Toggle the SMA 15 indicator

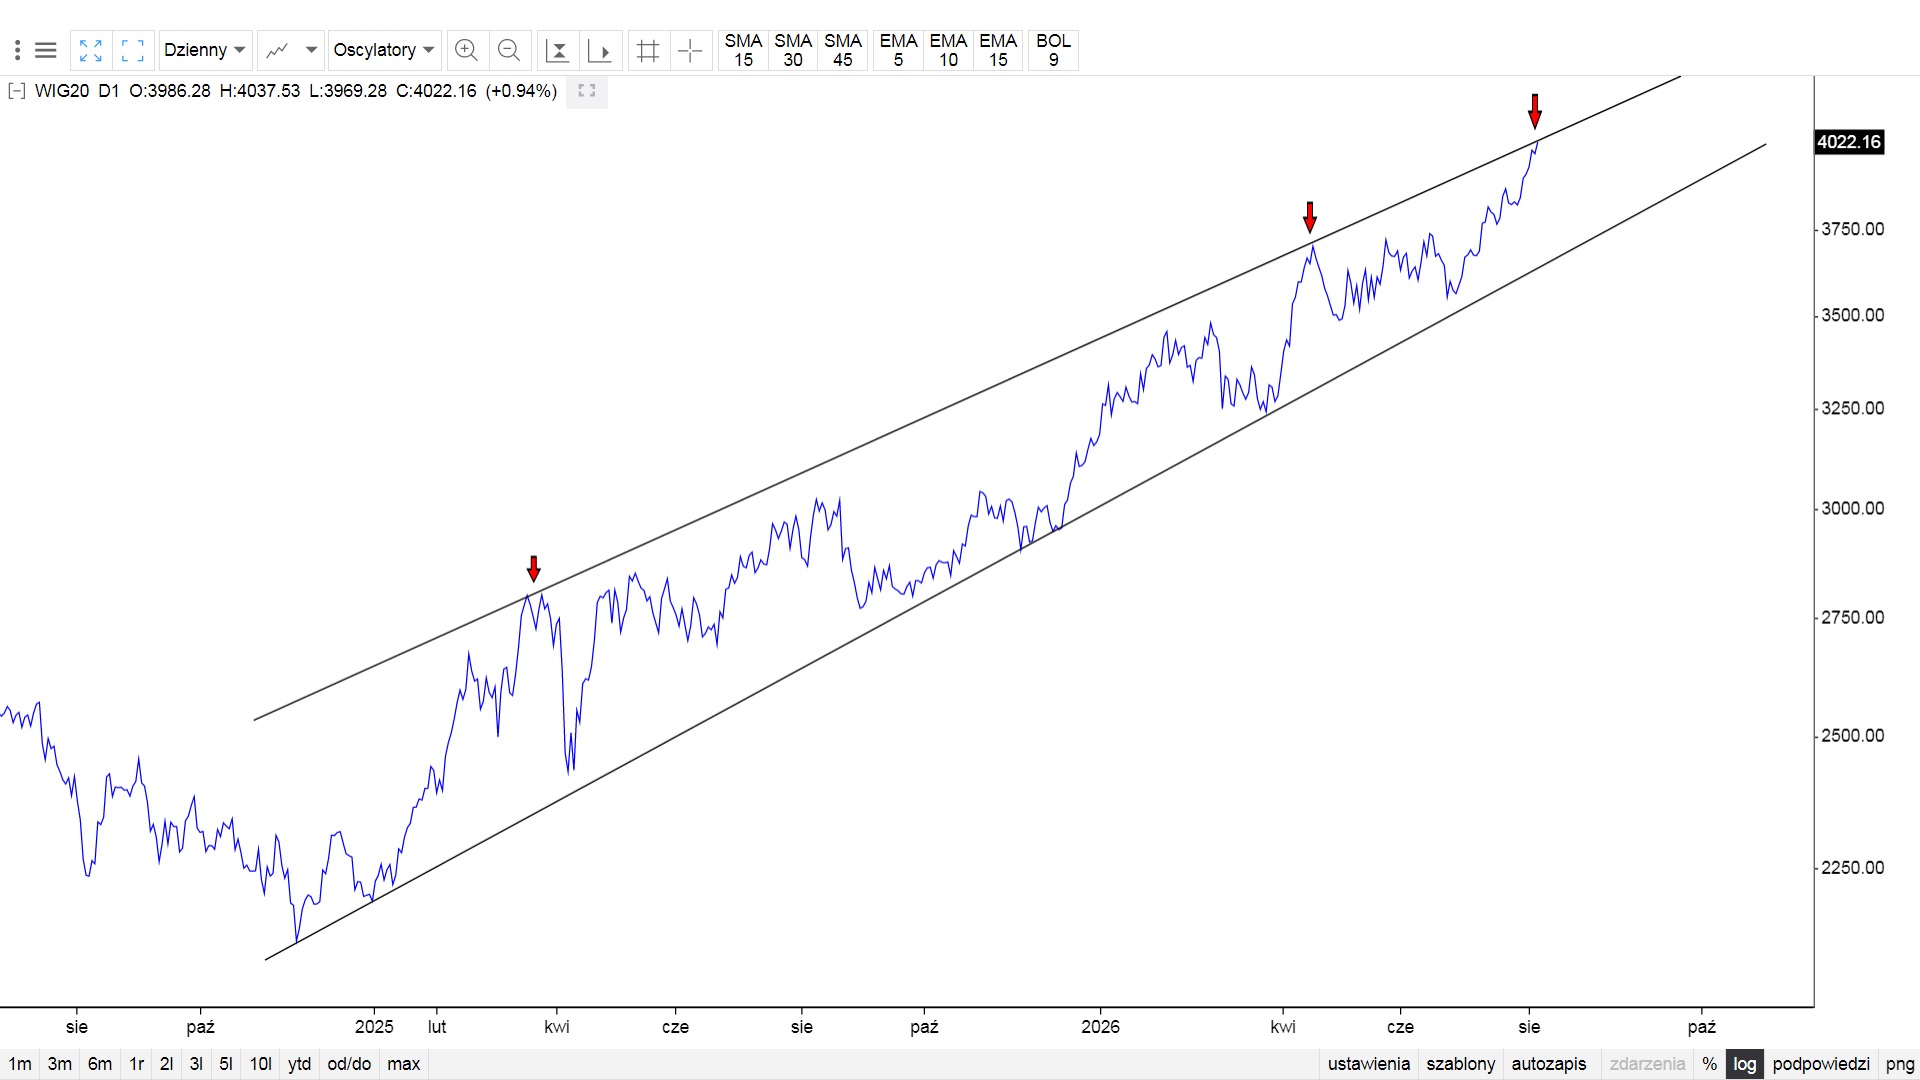[743, 50]
